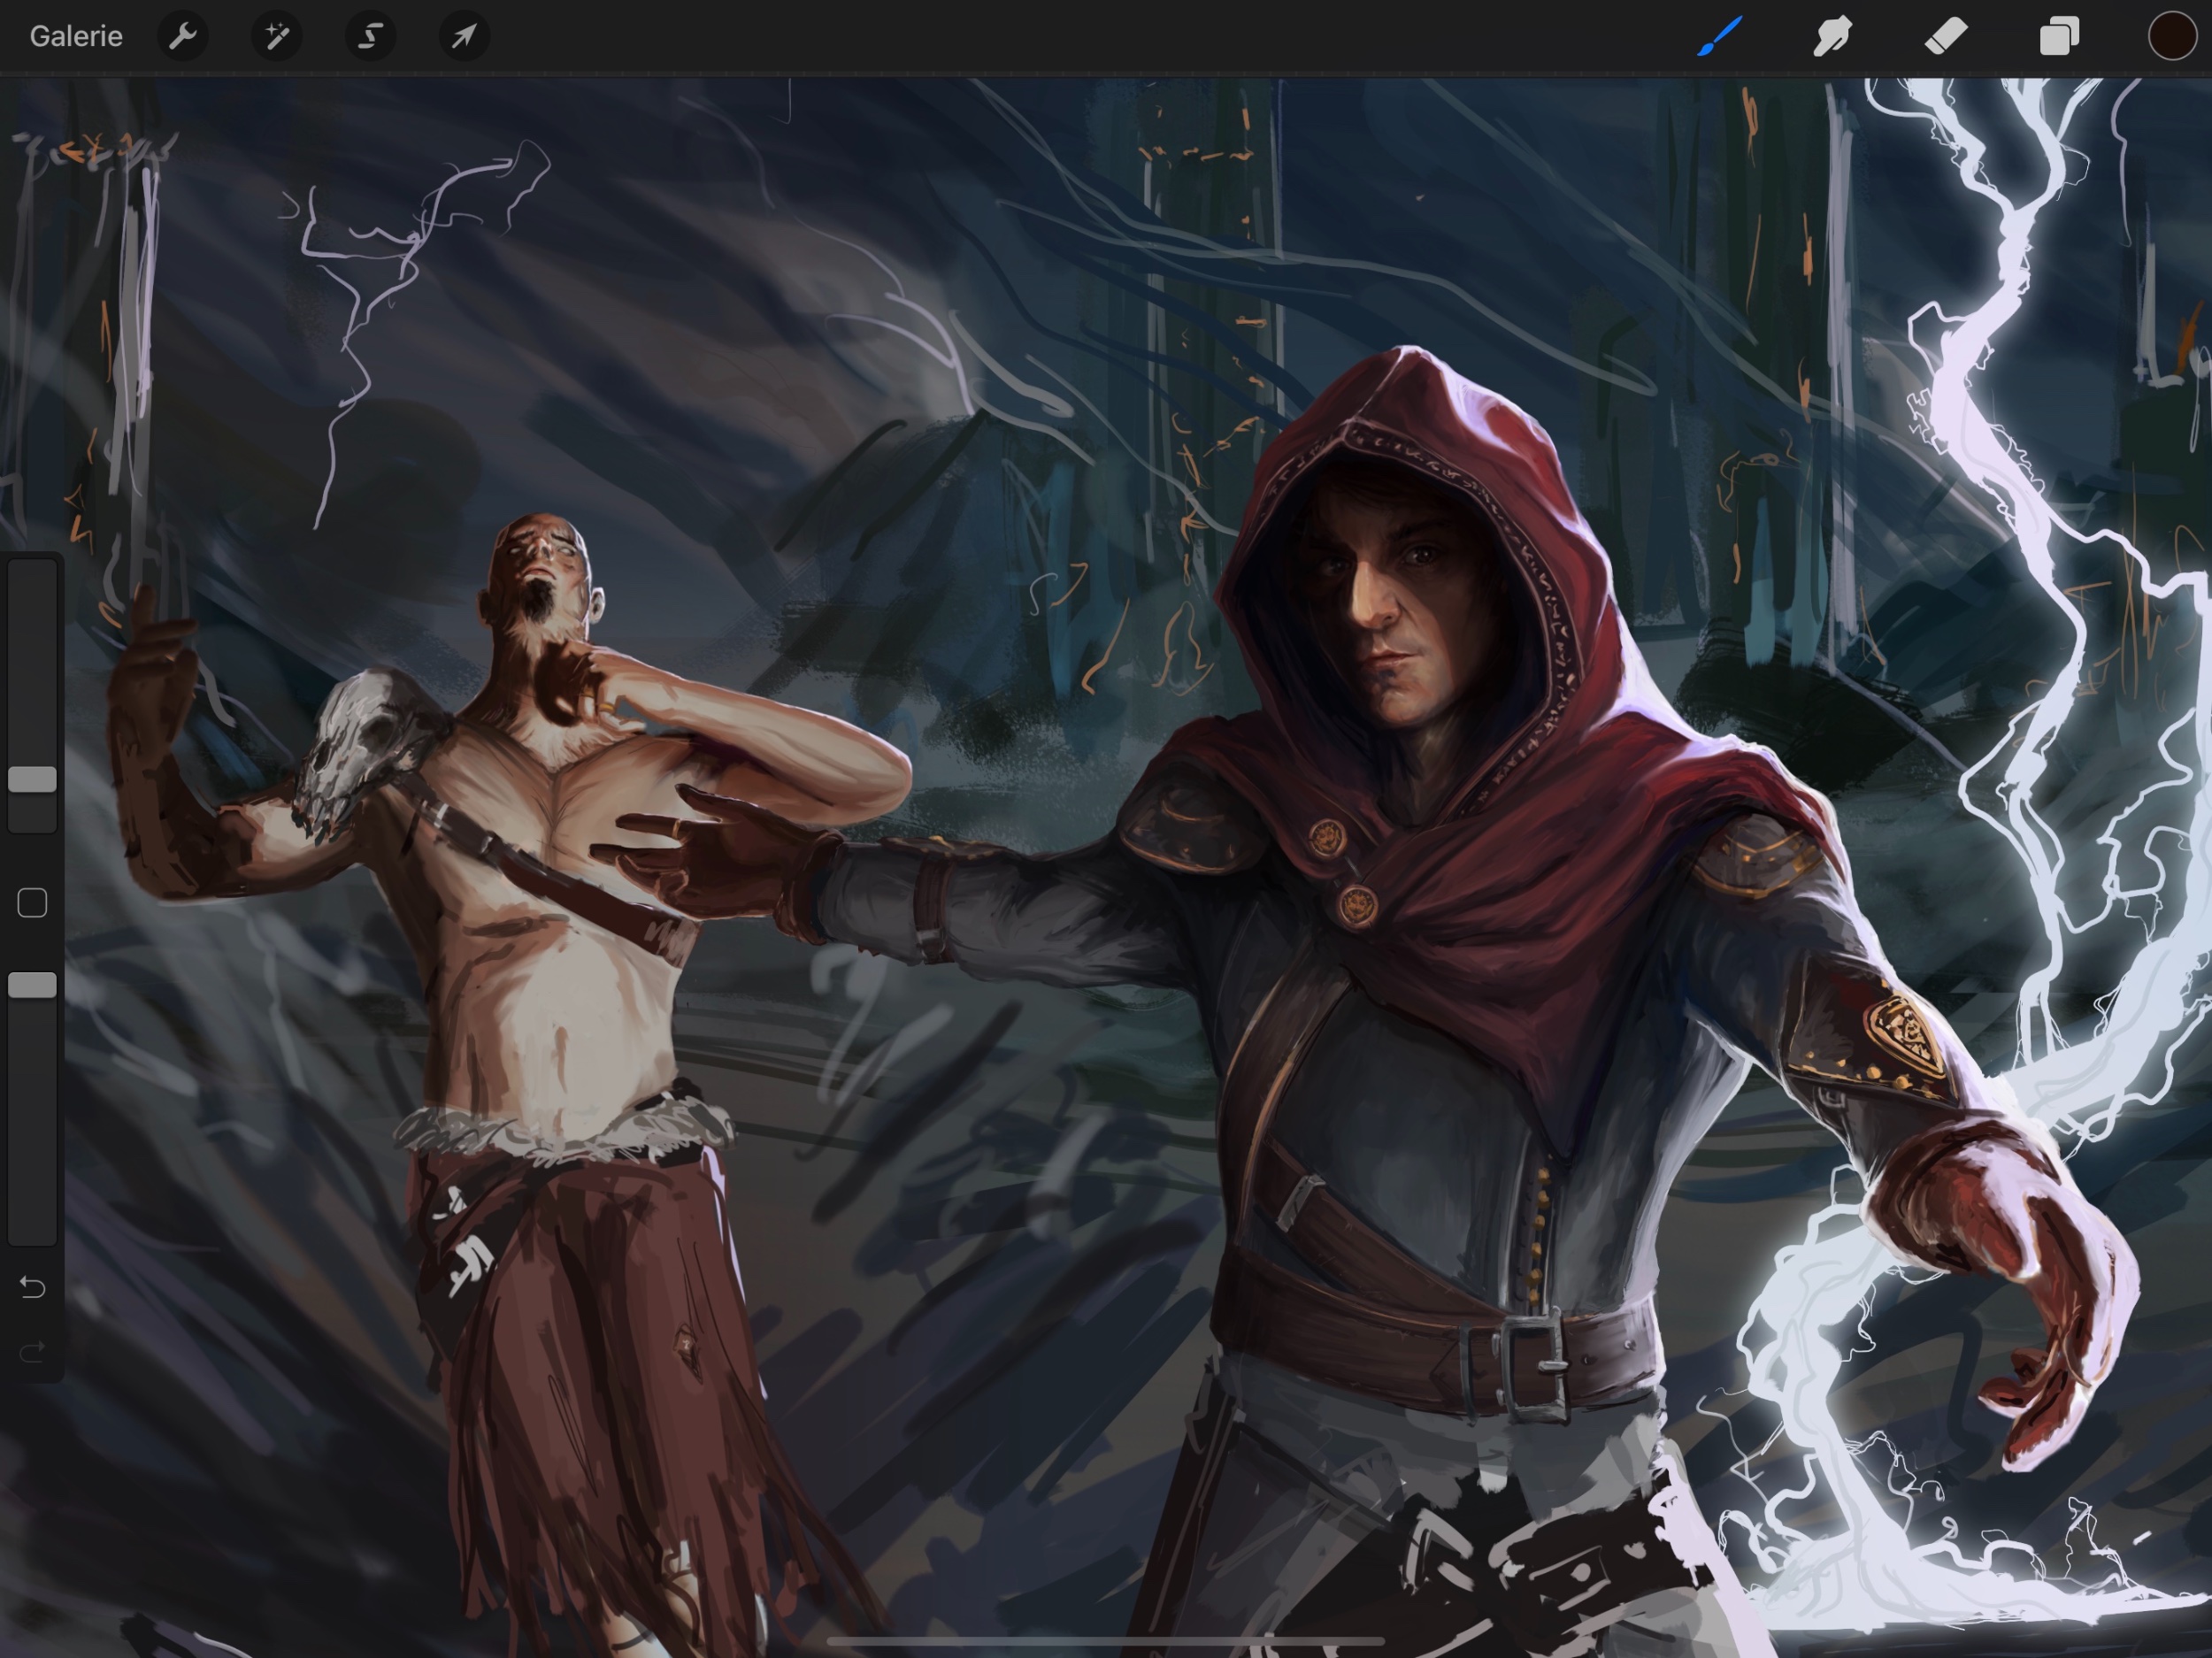The image size is (2212, 1658).
Task: Tap the redo arrow in sidebar
Action: tap(32, 1353)
